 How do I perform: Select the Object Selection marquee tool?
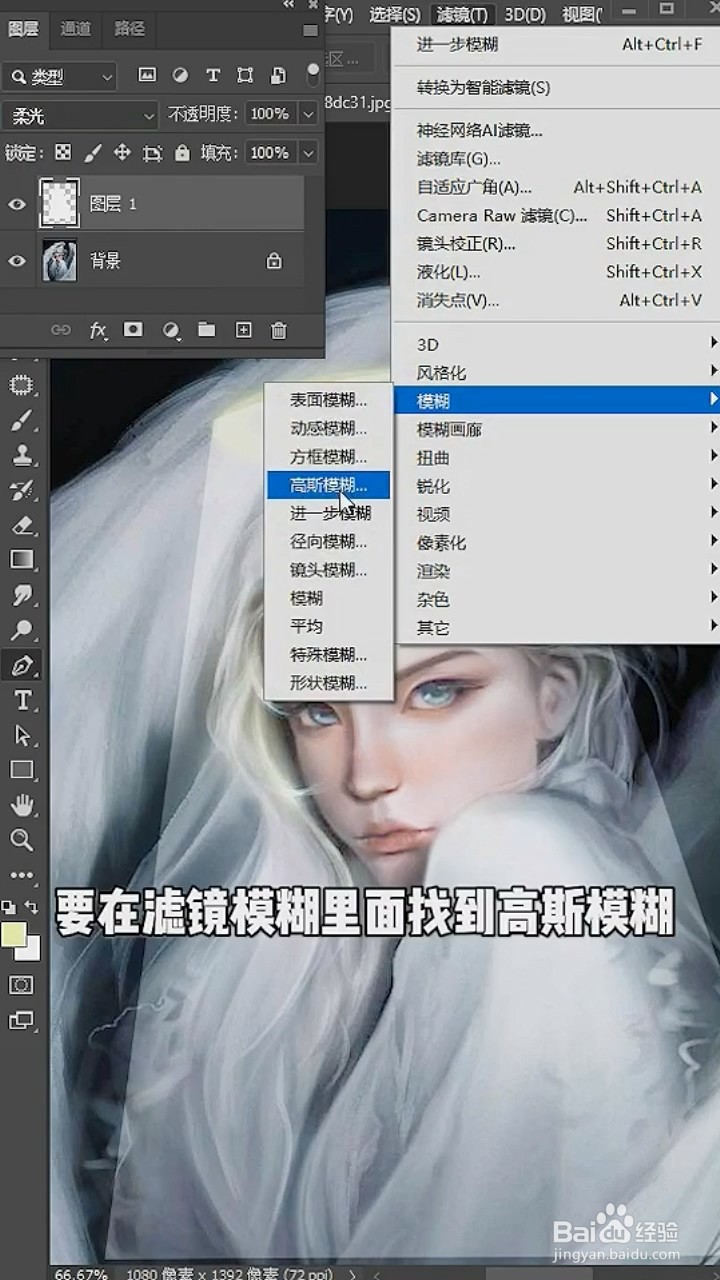22,386
